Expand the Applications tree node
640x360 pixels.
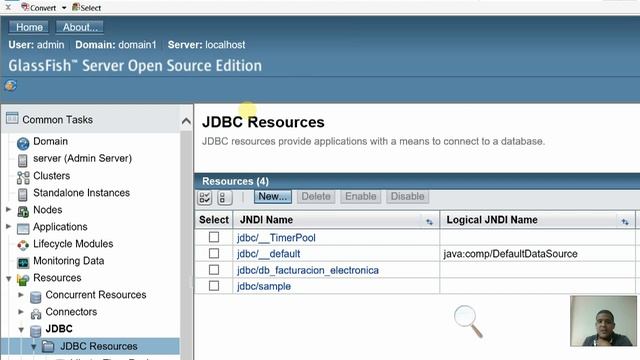click(8, 226)
